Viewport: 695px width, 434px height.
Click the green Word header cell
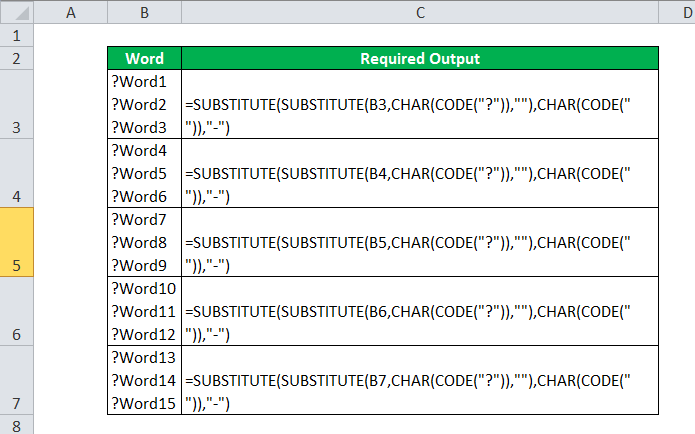[x=144, y=58]
